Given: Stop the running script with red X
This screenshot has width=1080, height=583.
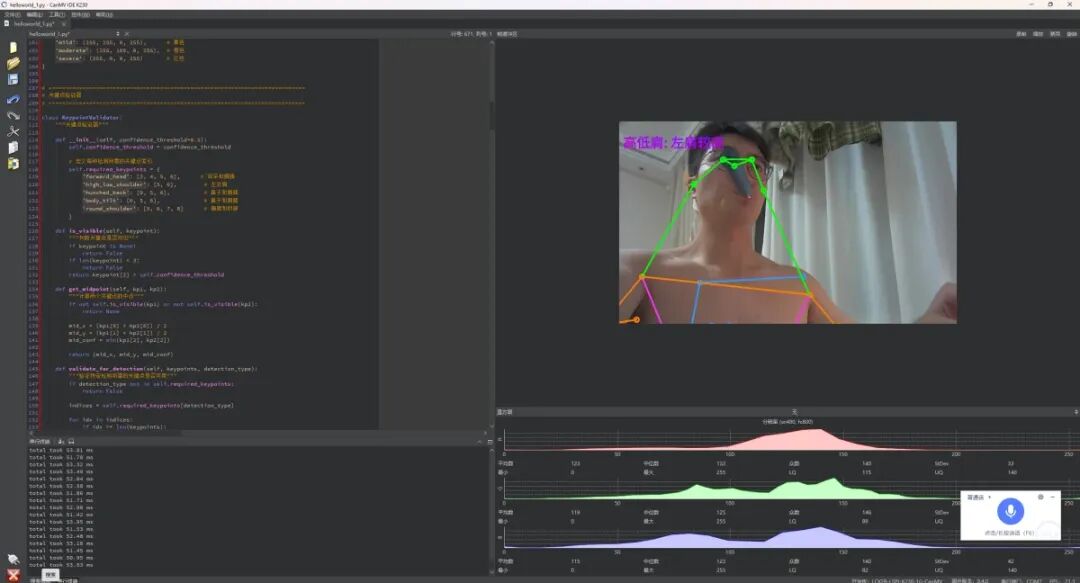Looking at the screenshot, I should (x=13, y=575).
